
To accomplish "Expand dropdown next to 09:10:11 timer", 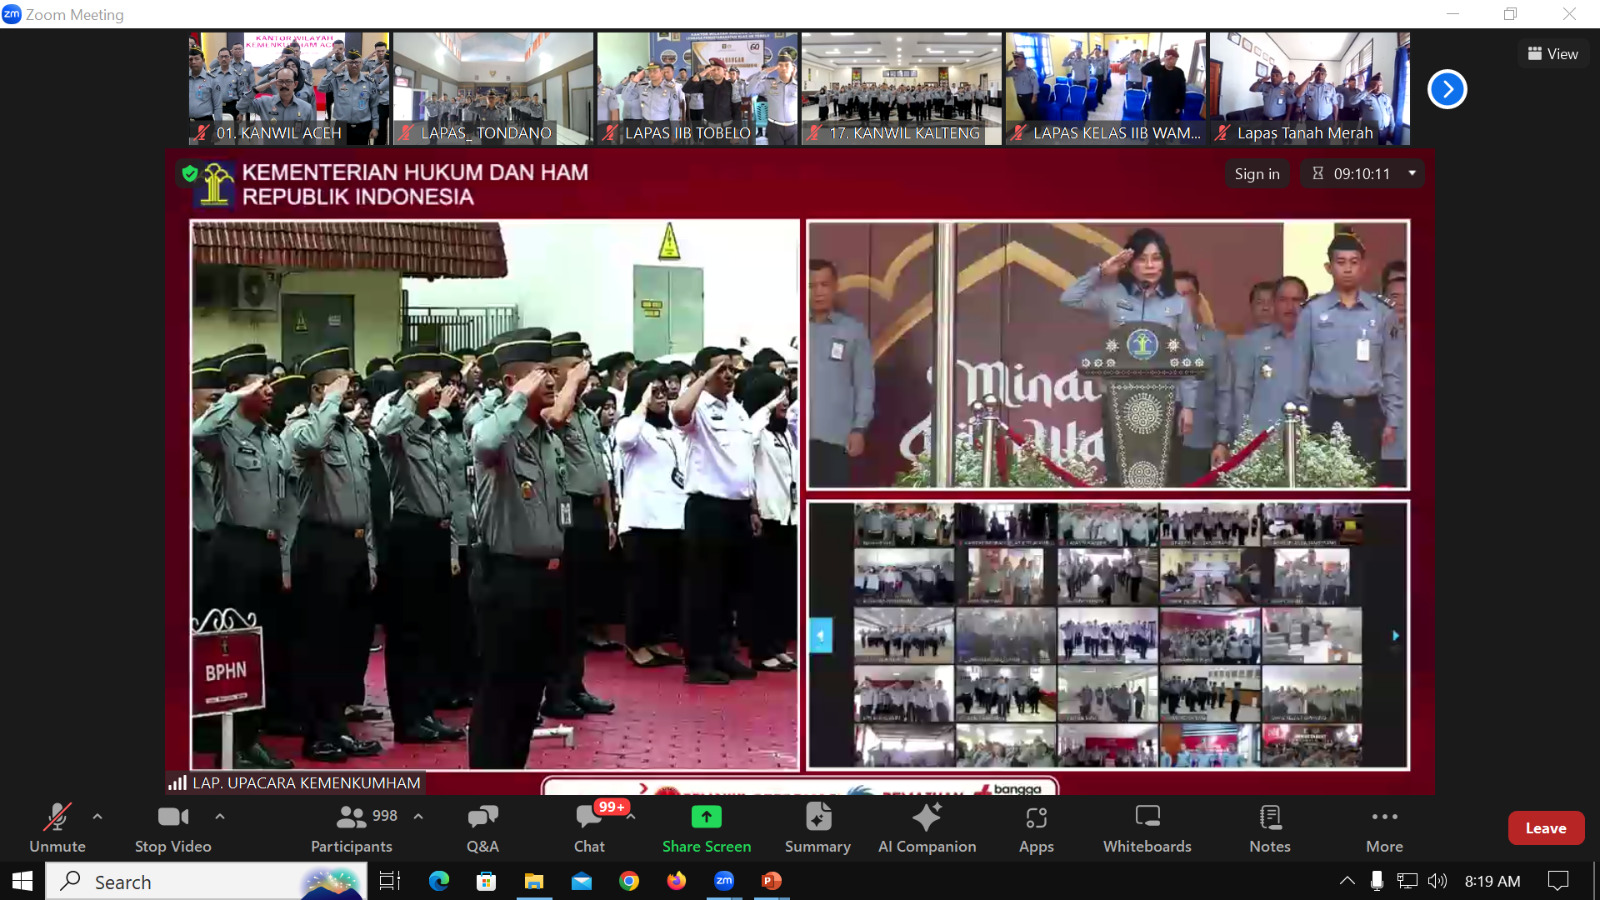I will click(1412, 174).
